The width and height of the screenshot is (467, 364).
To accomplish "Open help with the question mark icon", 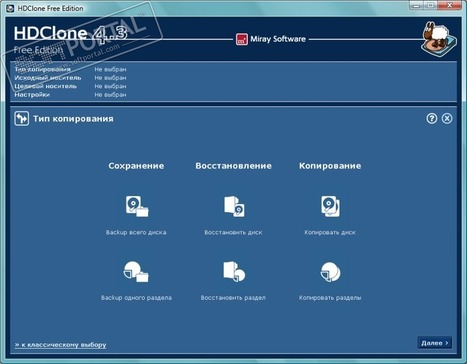I will [432, 118].
